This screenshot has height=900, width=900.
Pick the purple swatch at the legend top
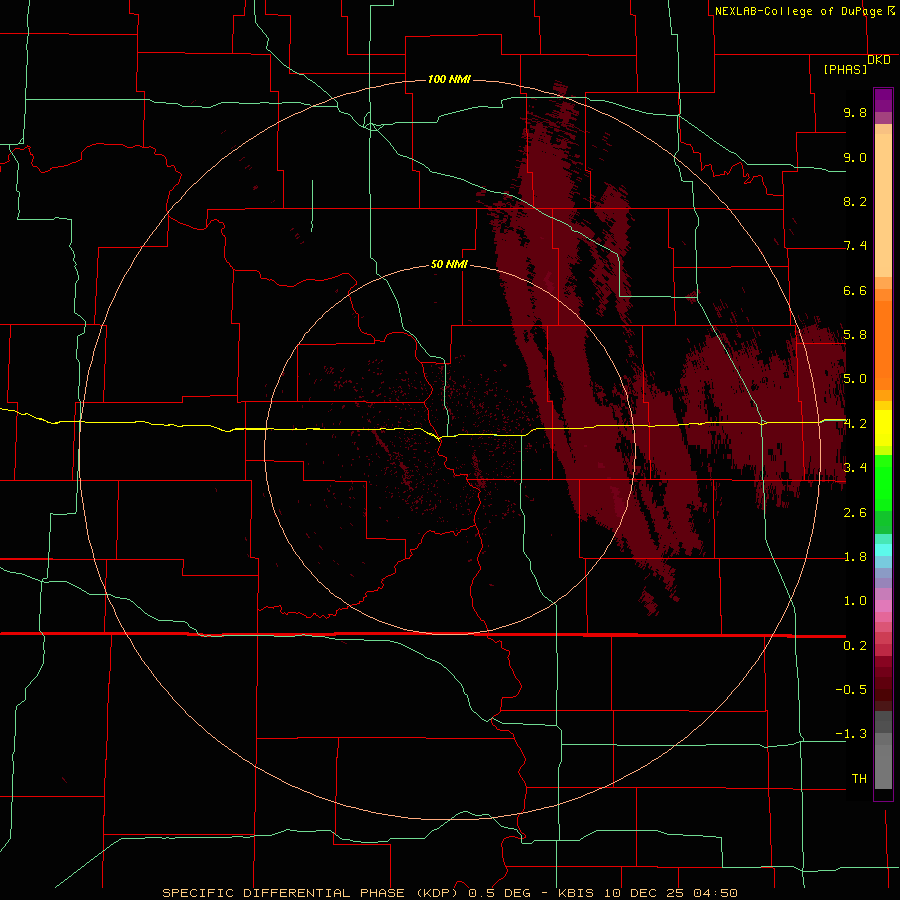[883, 100]
